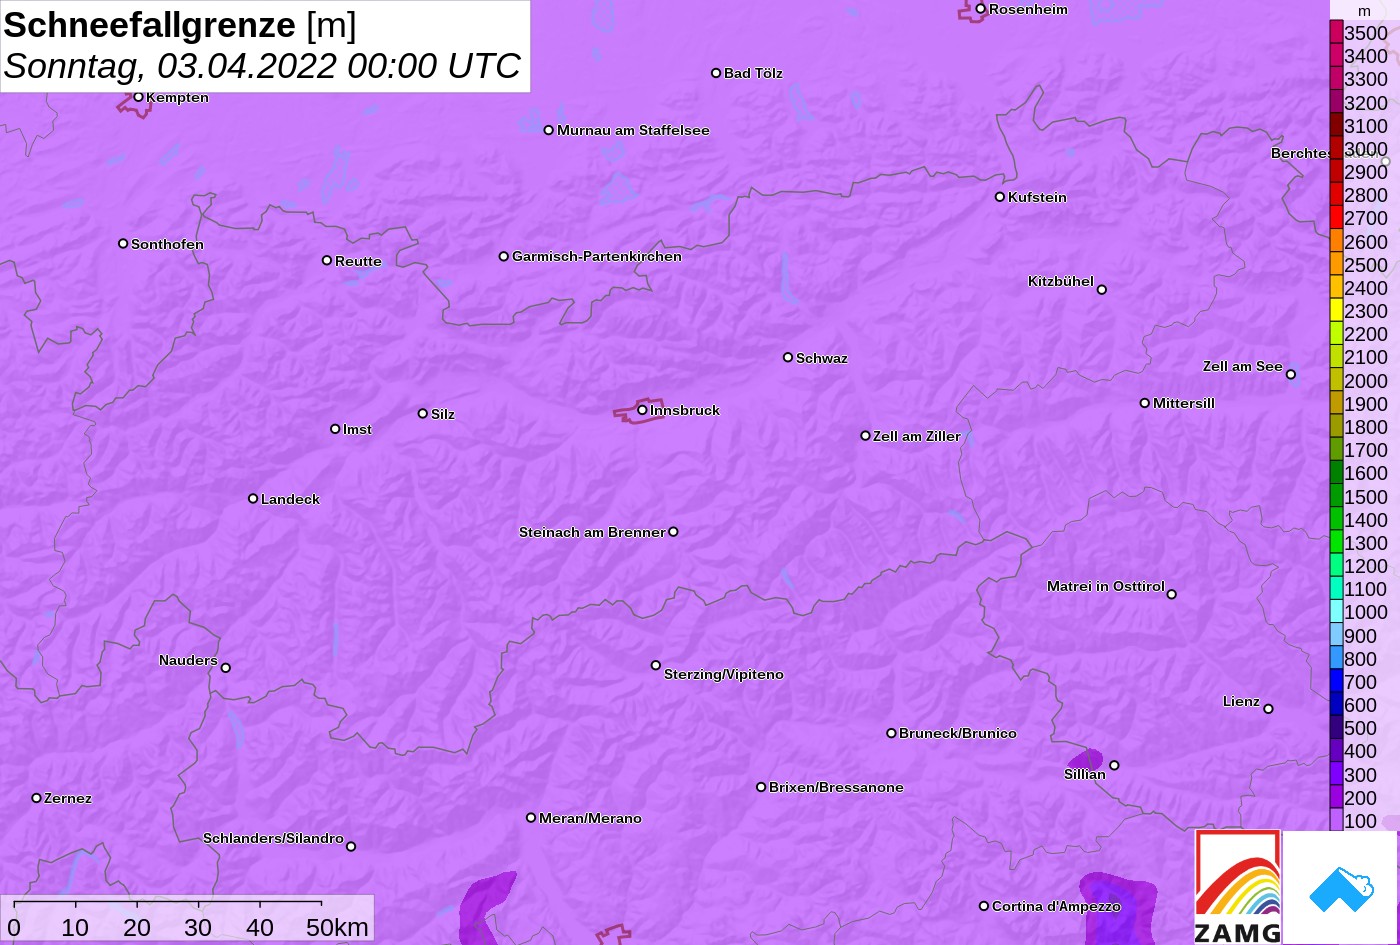Click the Mittersill map marker
This screenshot has height=945, width=1400.
tap(1145, 403)
